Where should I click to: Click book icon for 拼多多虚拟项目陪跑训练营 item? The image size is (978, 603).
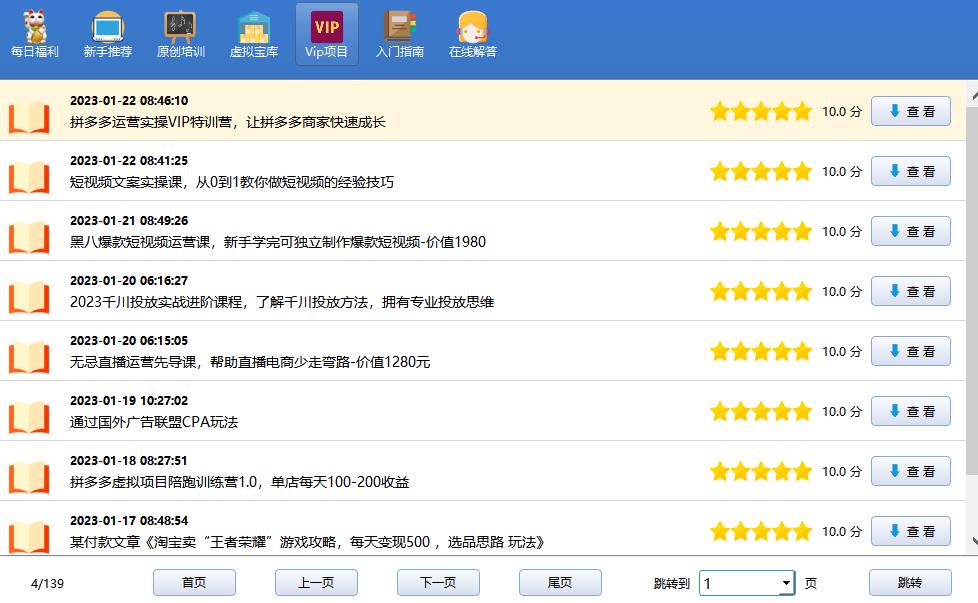(29, 476)
